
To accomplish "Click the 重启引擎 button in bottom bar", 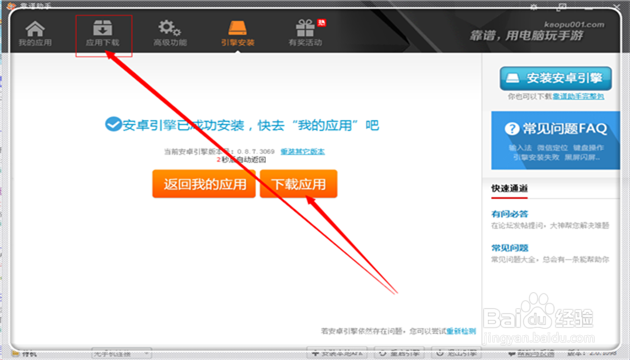I will (399, 353).
